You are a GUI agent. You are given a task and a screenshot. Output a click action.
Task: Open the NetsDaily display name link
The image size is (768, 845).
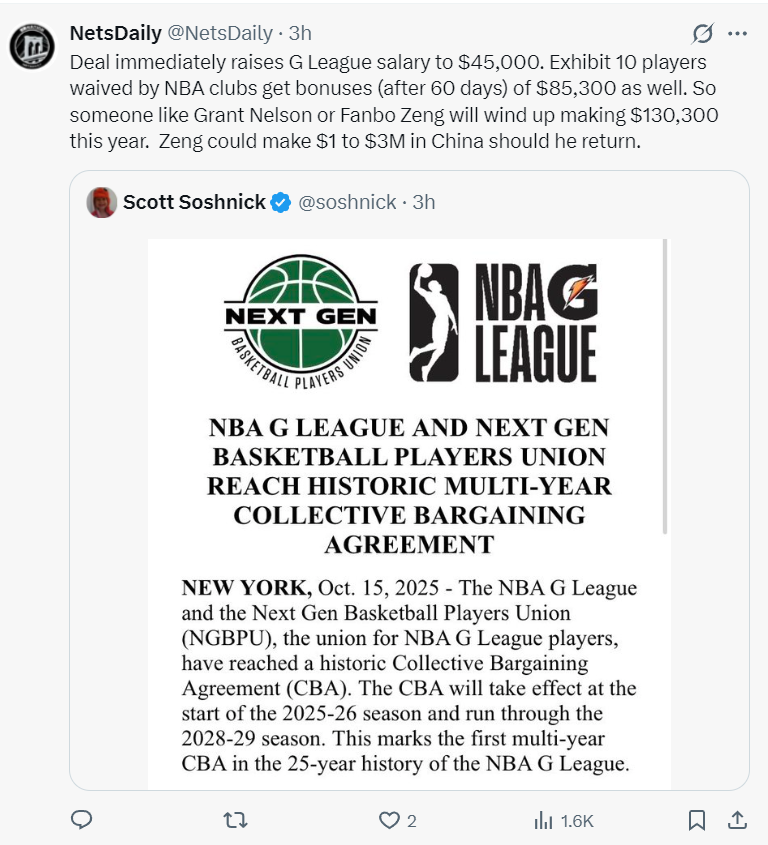coord(115,33)
